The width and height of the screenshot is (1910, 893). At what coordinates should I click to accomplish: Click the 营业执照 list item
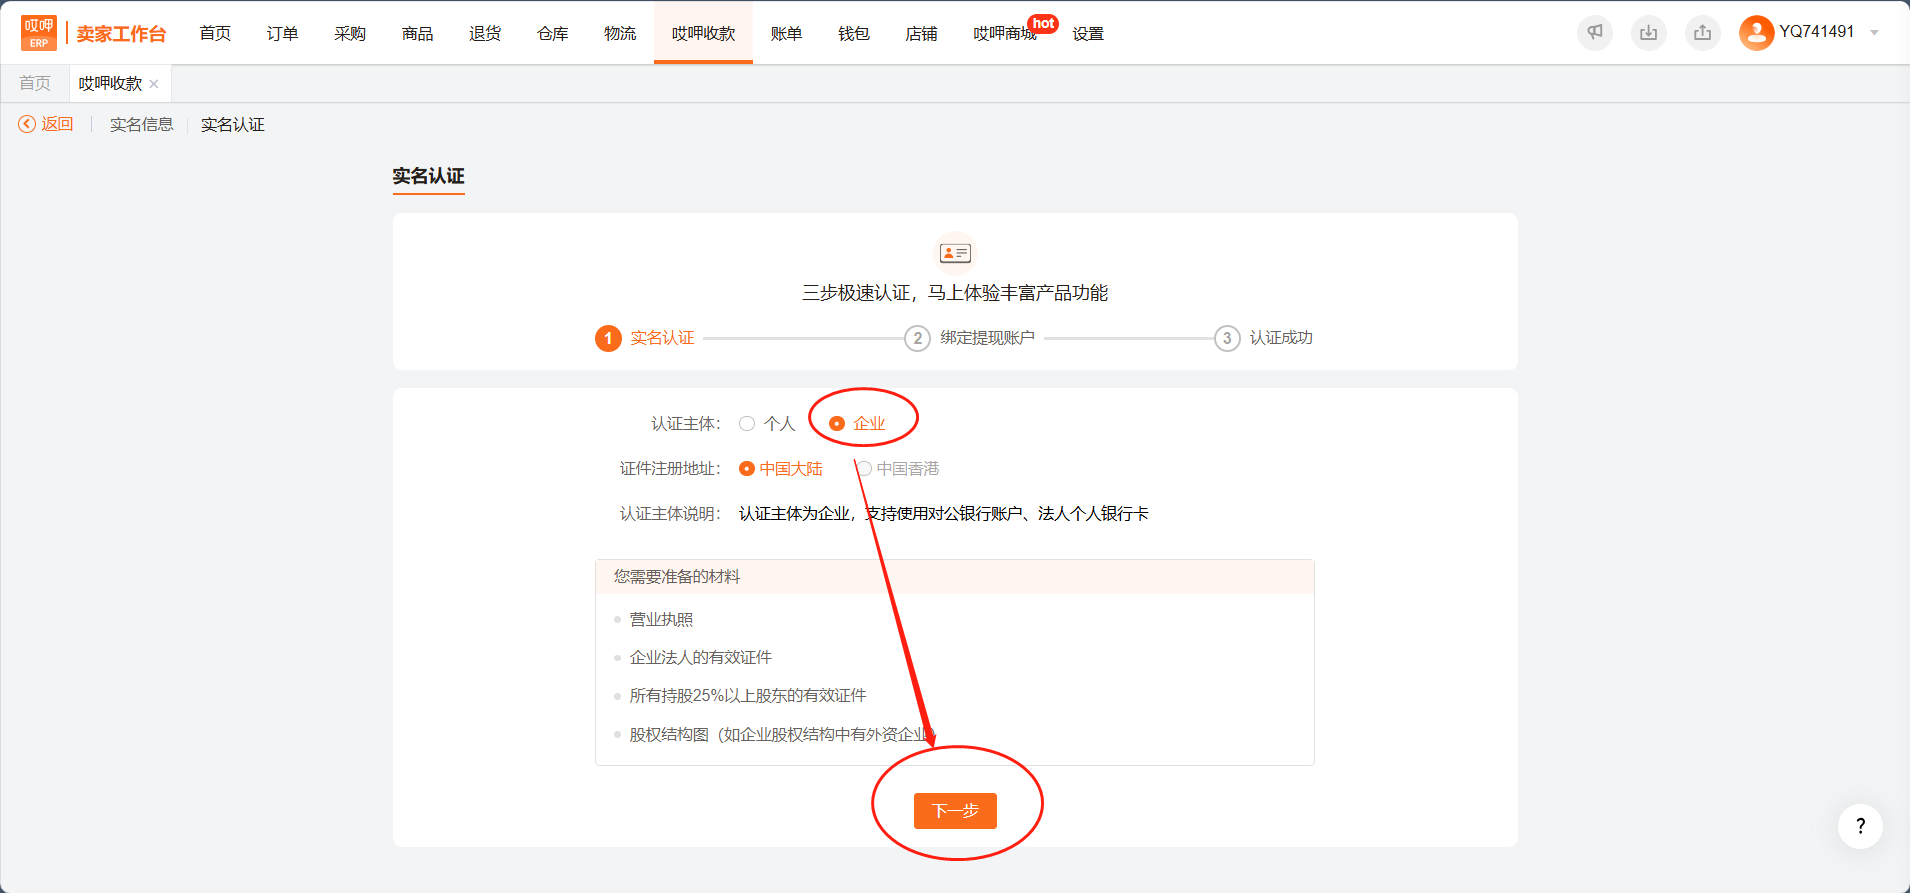pyautogui.click(x=661, y=619)
